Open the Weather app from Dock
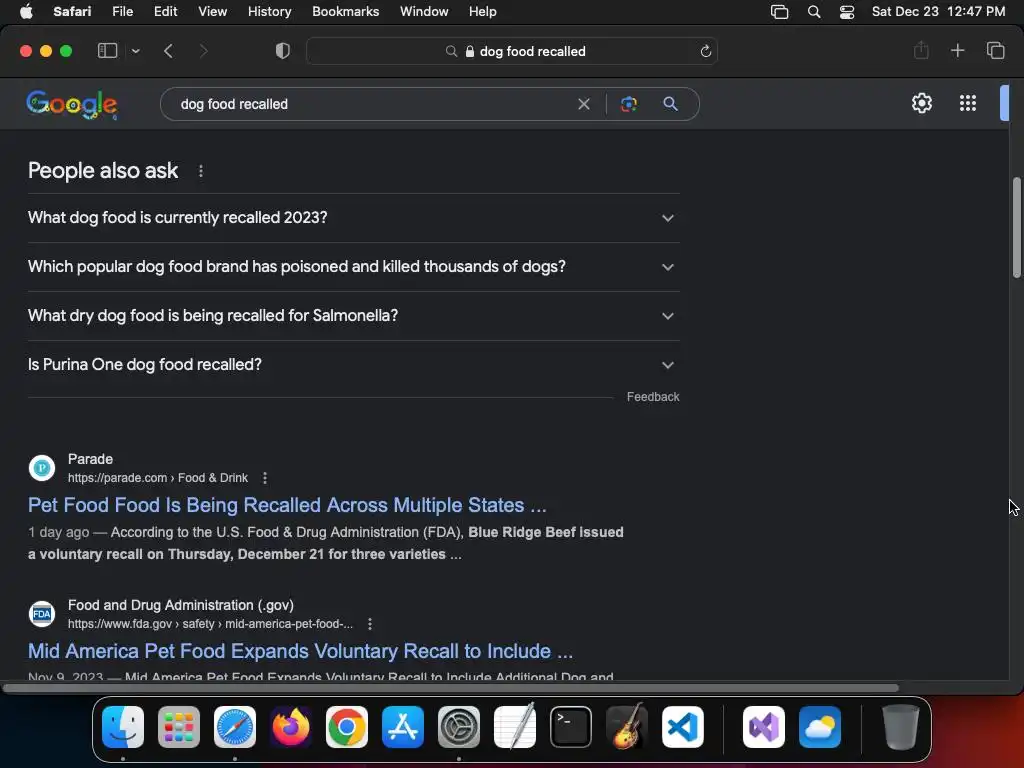 click(x=820, y=727)
